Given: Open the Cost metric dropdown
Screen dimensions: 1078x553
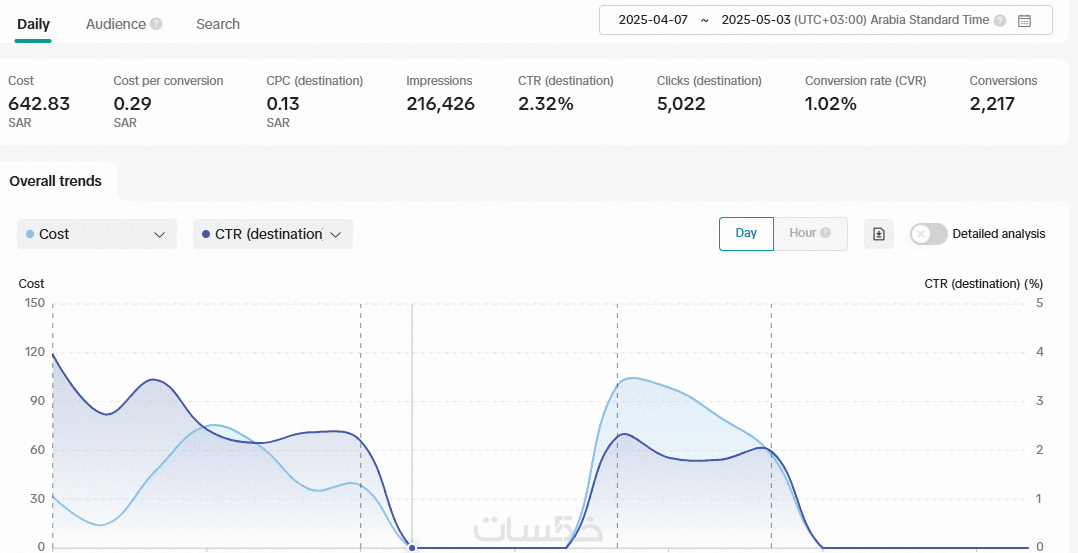Looking at the screenshot, I should [x=97, y=234].
